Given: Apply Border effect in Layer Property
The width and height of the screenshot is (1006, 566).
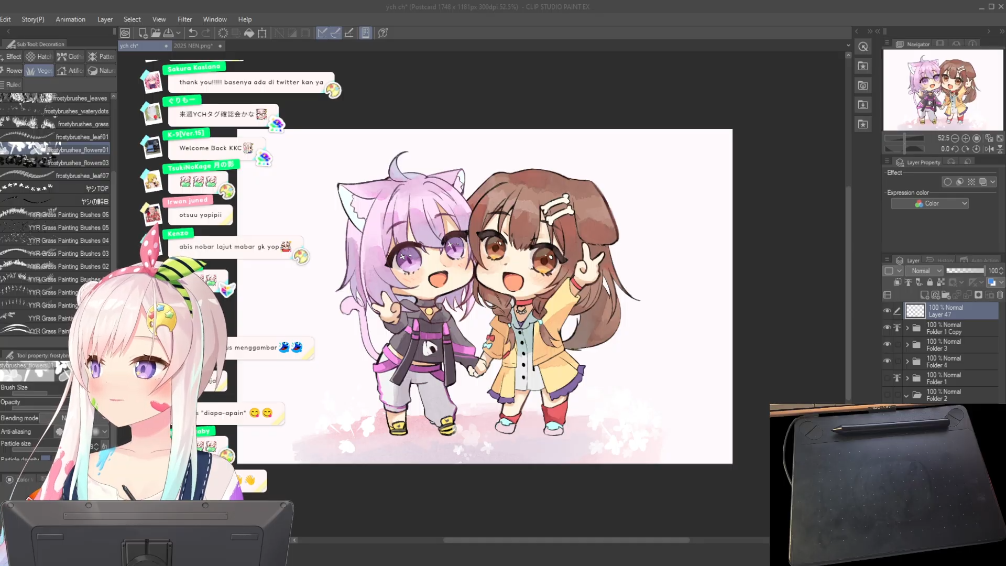Looking at the screenshot, I should pyautogui.click(x=948, y=182).
